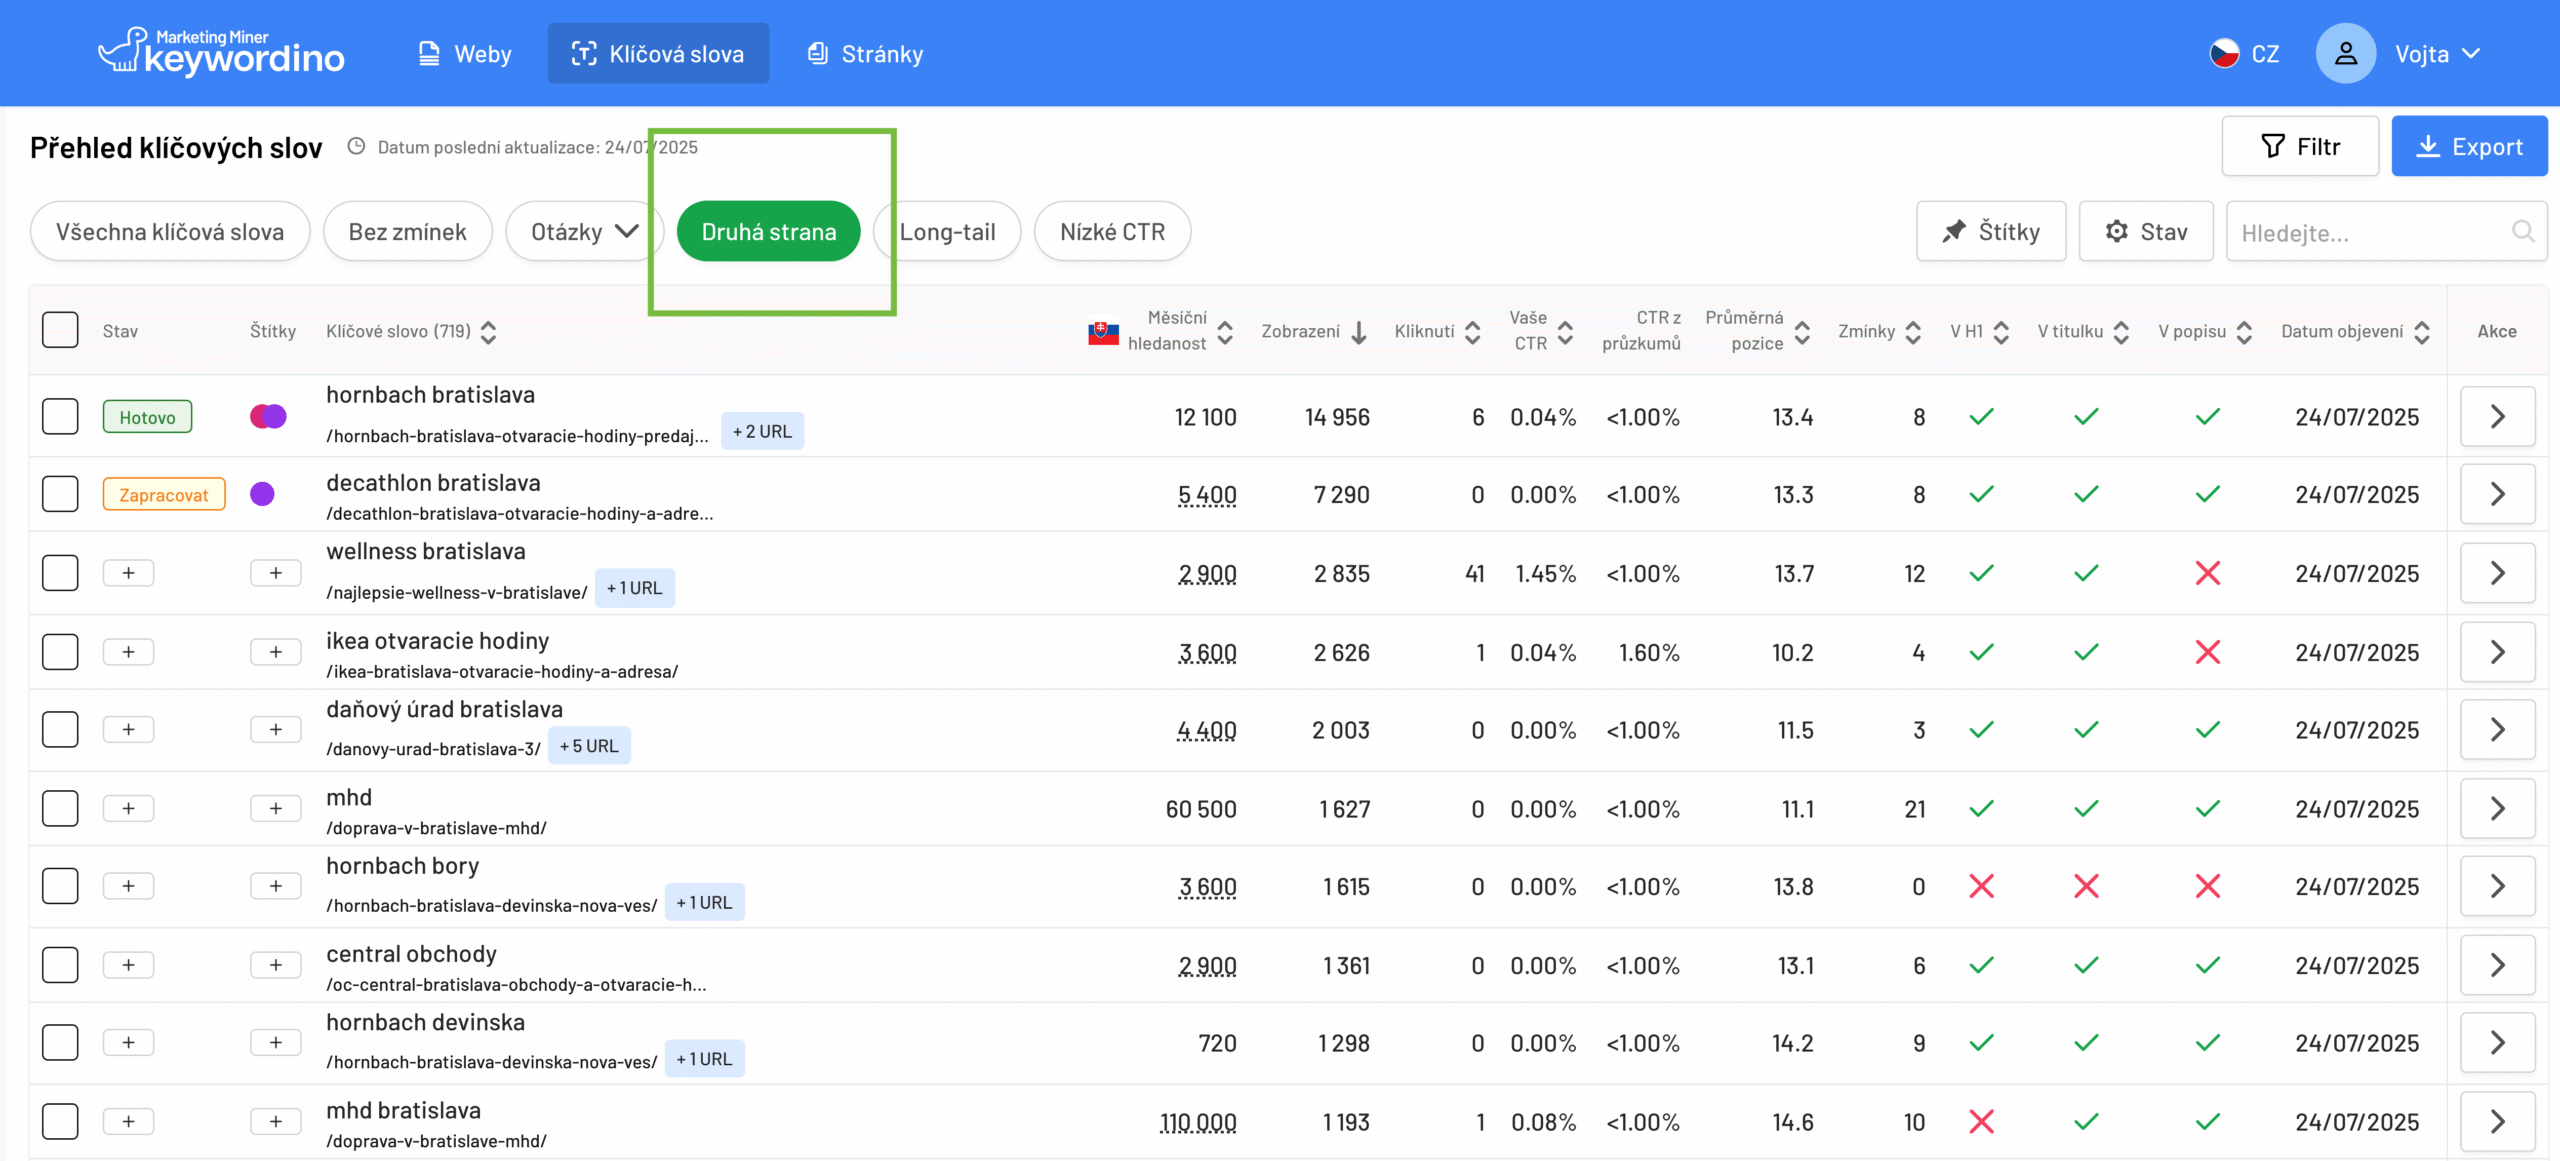Click the Slovak flag icon in table header

point(1103,332)
